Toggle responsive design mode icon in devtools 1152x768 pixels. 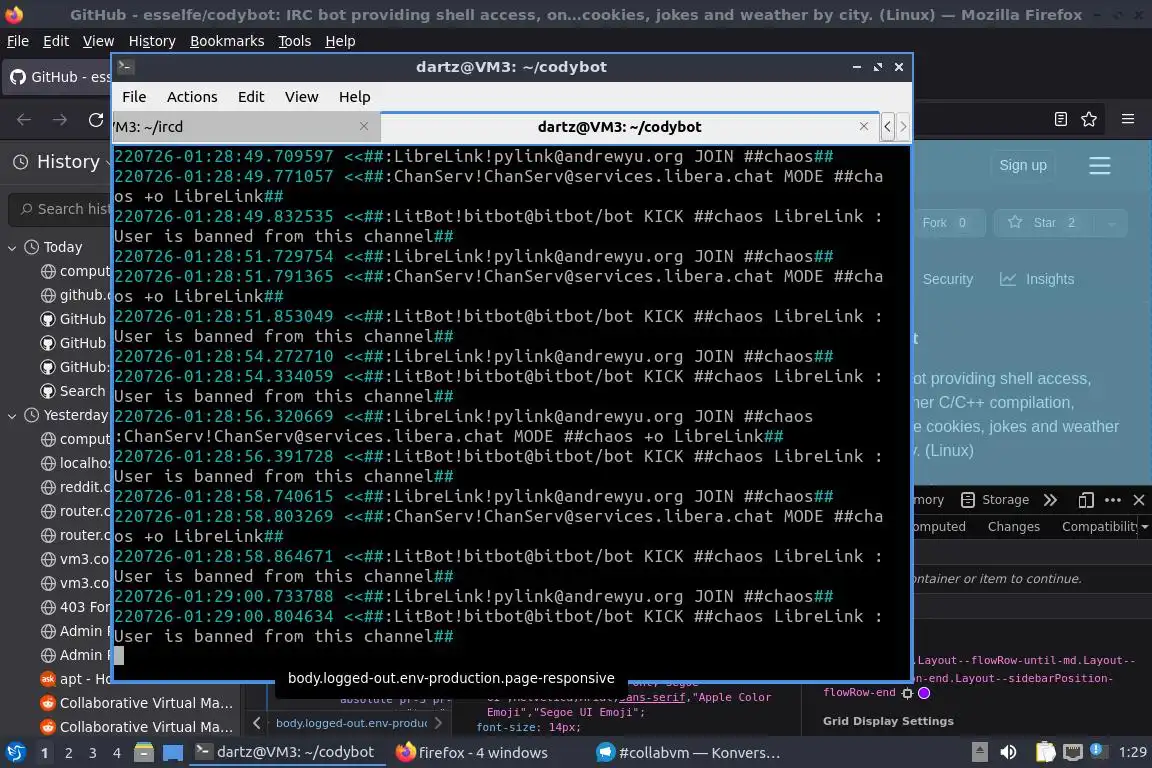pyautogui.click(x=1086, y=500)
